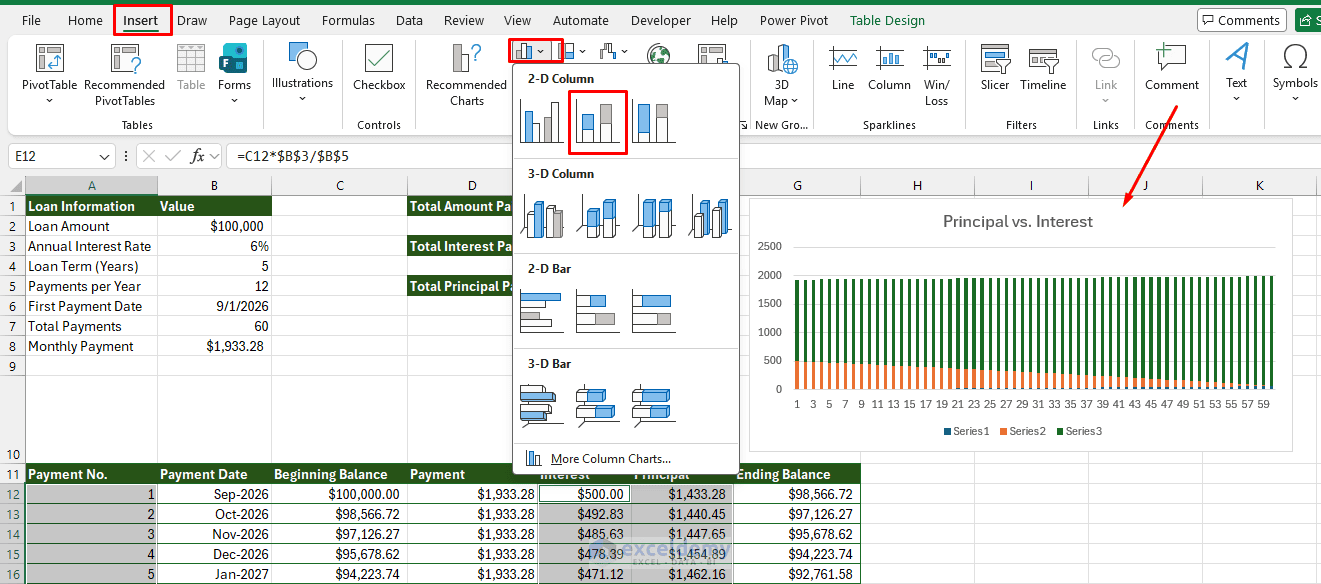
Task: Go to the Table Design tab
Action: point(887,20)
